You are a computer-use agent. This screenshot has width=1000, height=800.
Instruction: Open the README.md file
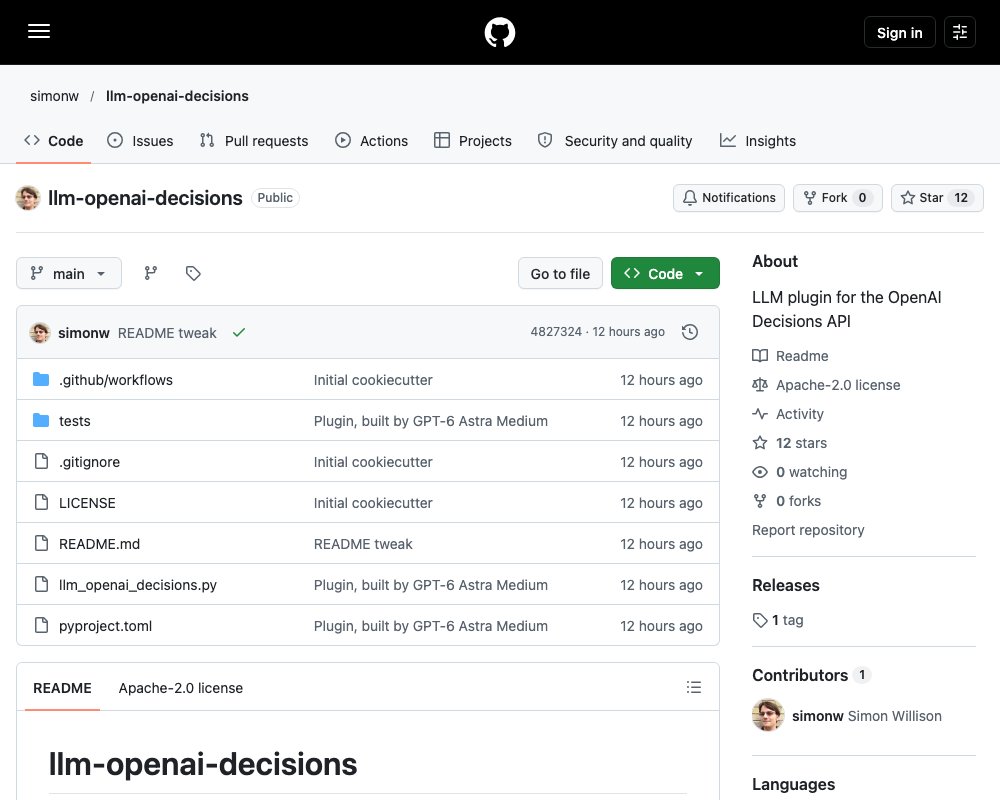point(99,544)
